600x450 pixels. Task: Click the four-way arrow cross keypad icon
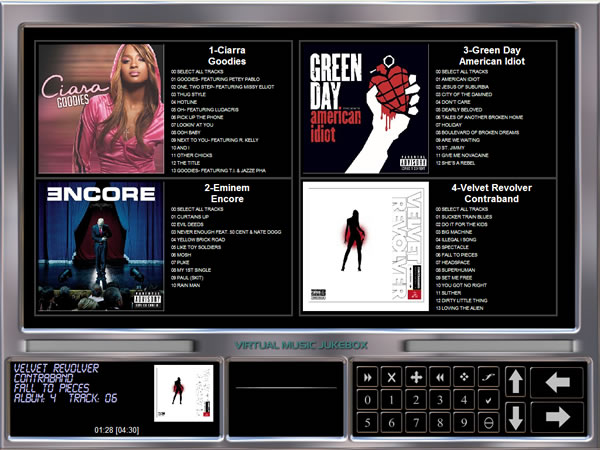point(416,377)
